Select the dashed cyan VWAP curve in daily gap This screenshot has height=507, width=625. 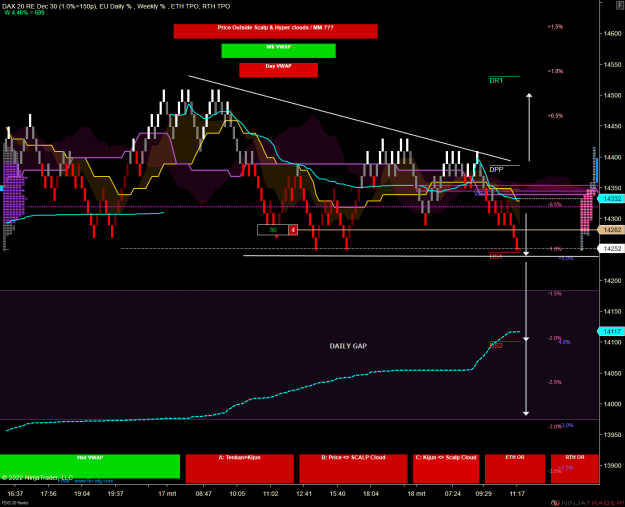click(263, 396)
